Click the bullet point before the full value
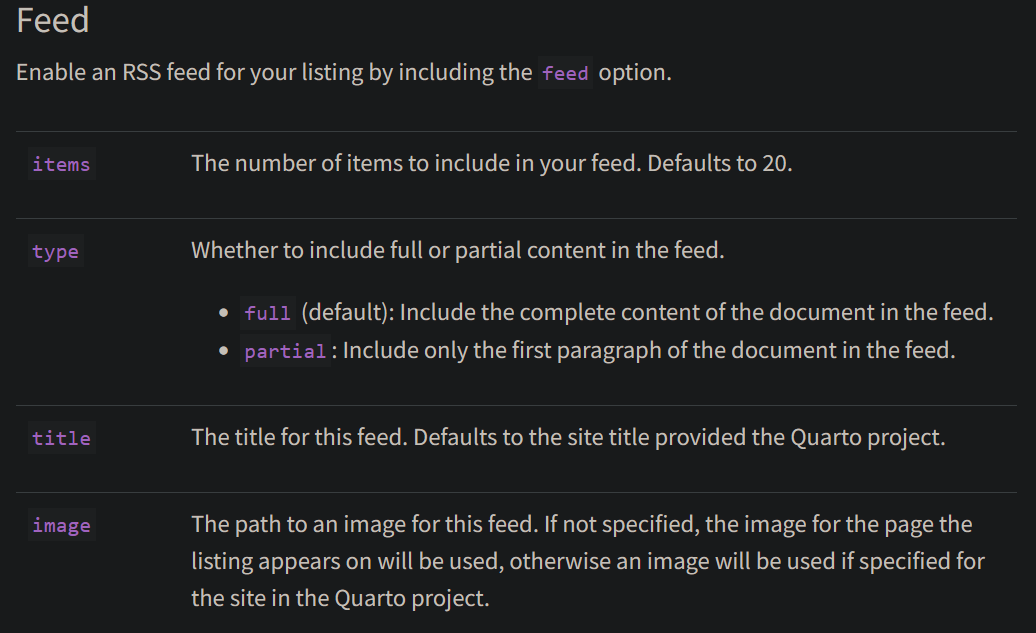Screen dimensions: 1036x633 (224, 313)
